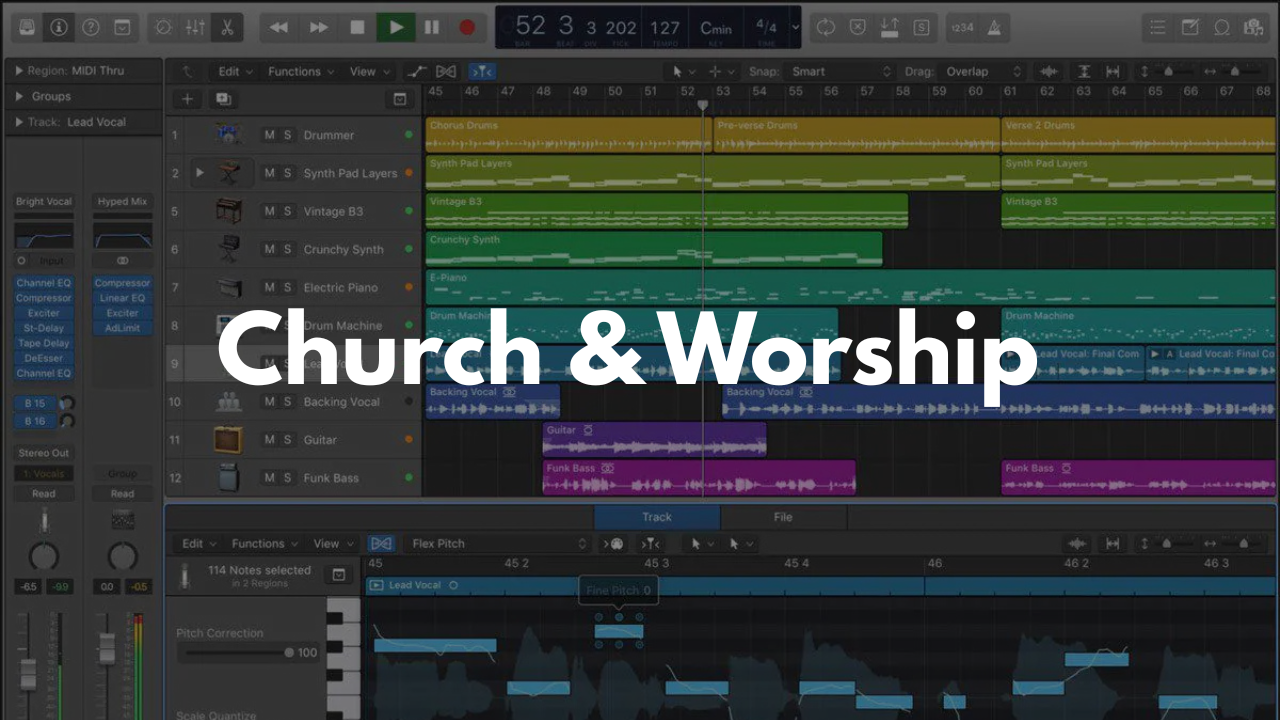Toggle the Catch Playhead button in tracks toolbar
1280x720 pixels.
482,71
